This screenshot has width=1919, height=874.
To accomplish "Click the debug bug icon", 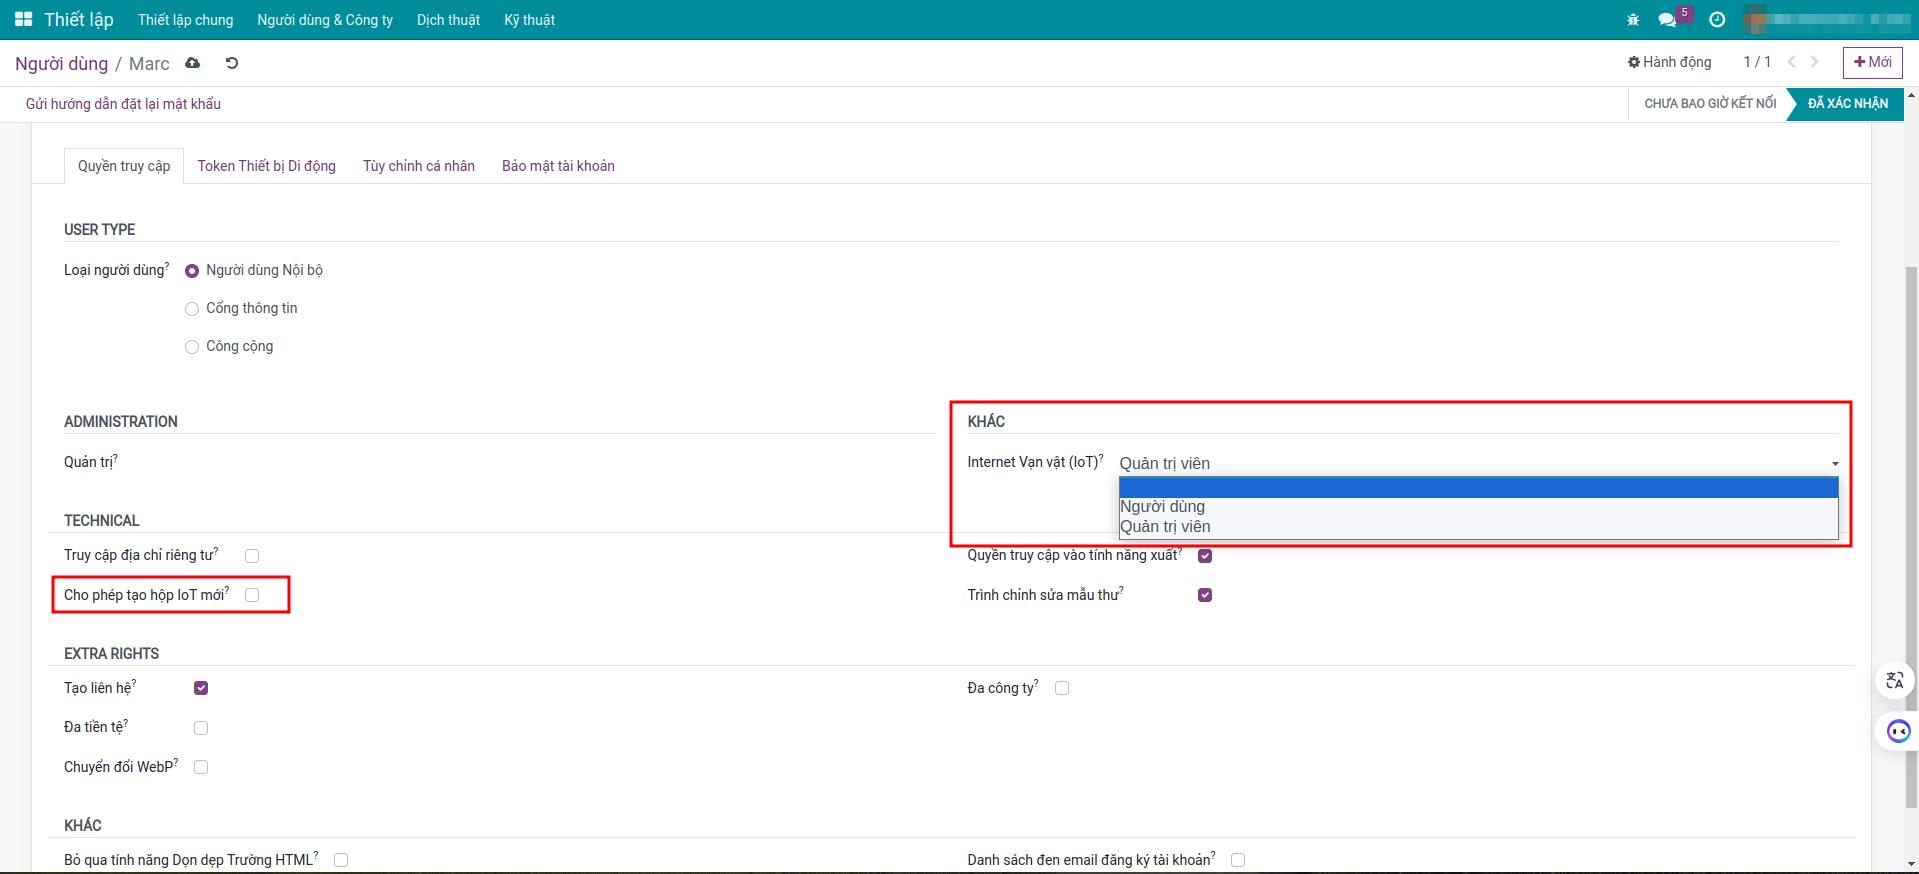I will pos(1633,20).
